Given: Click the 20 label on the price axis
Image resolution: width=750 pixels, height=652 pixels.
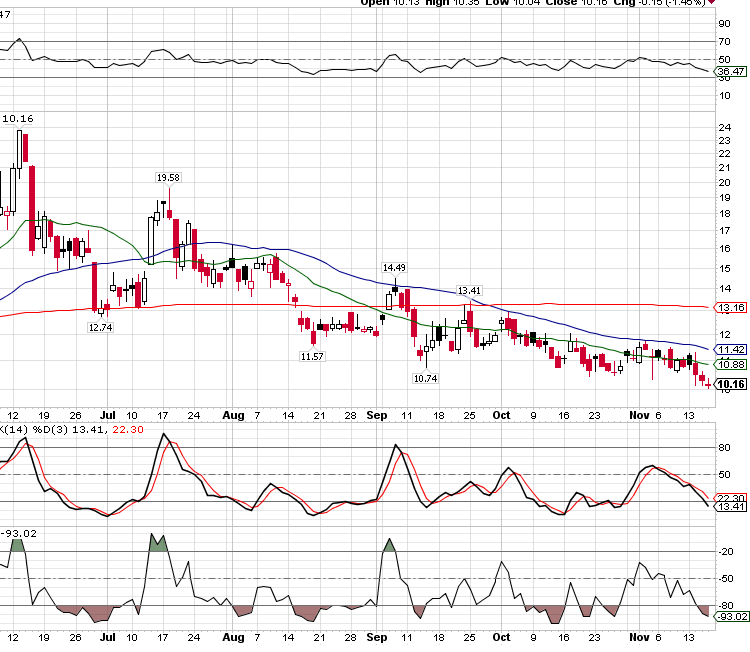Looking at the screenshot, I should [x=725, y=182].
